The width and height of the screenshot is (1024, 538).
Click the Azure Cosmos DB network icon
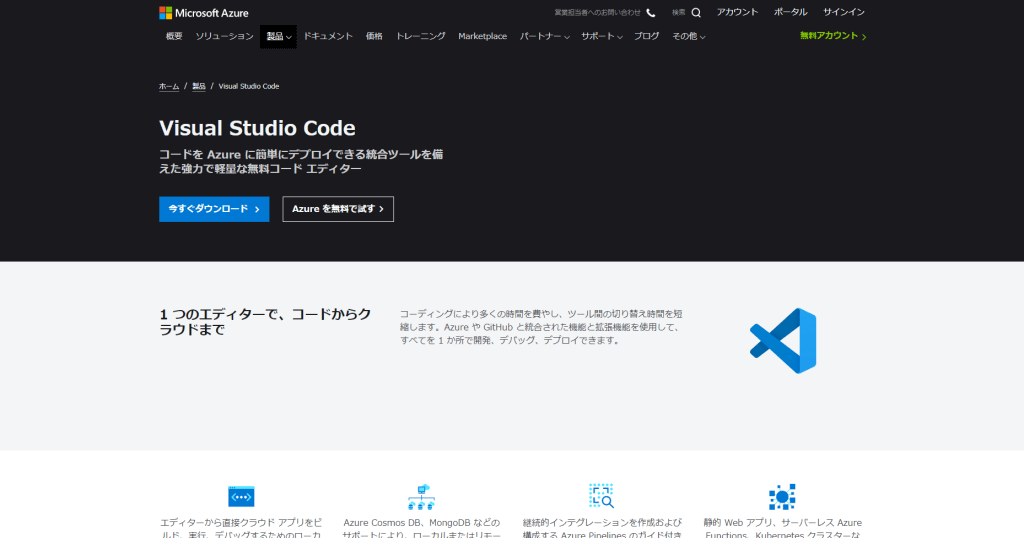tap(421, 497)
